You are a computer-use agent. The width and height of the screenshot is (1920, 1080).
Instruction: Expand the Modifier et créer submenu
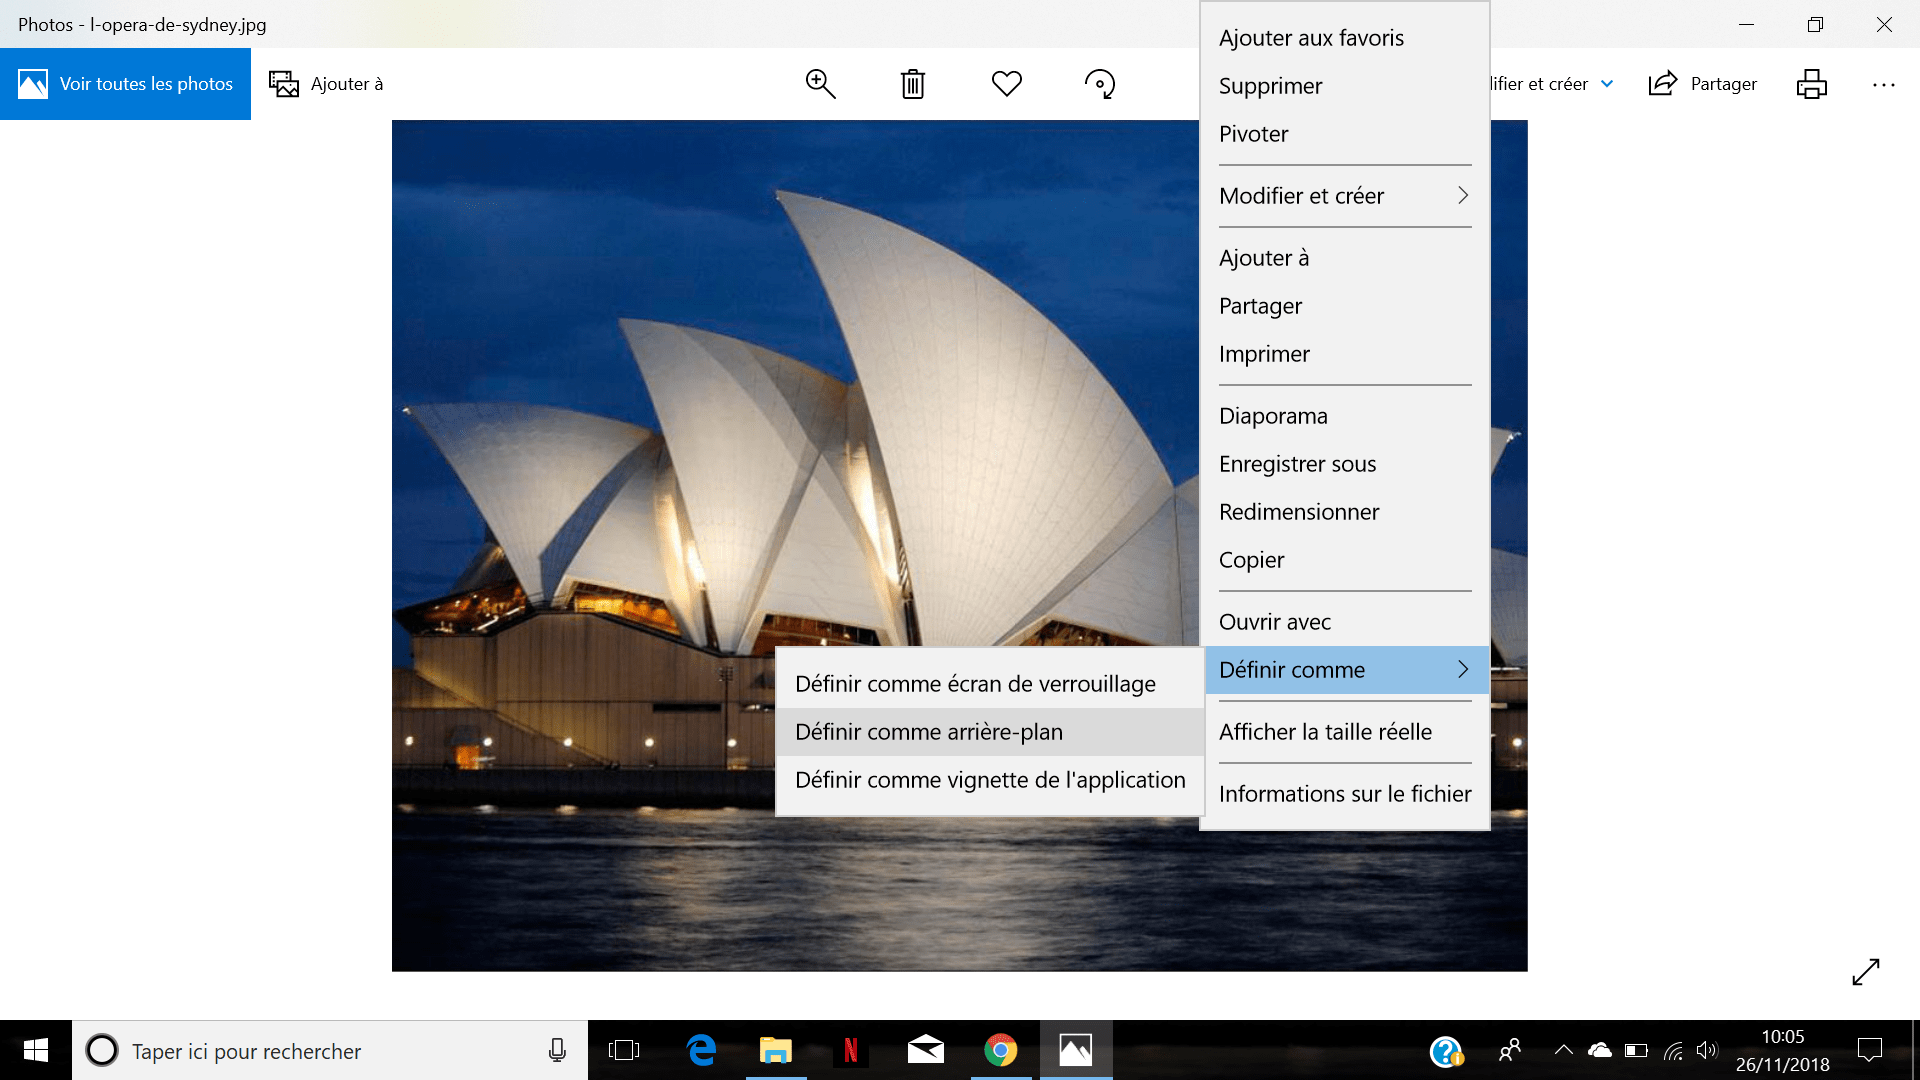[1344, 196]
